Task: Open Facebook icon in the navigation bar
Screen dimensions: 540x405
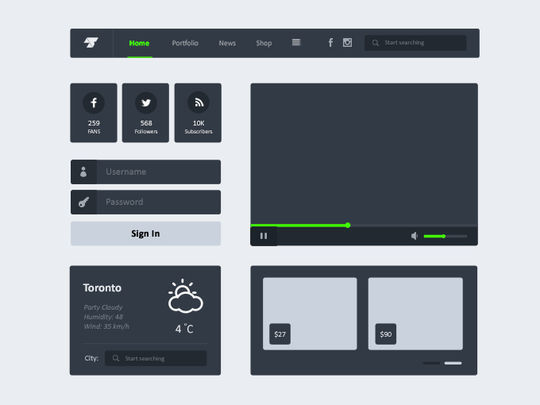Action: (331, 43)
